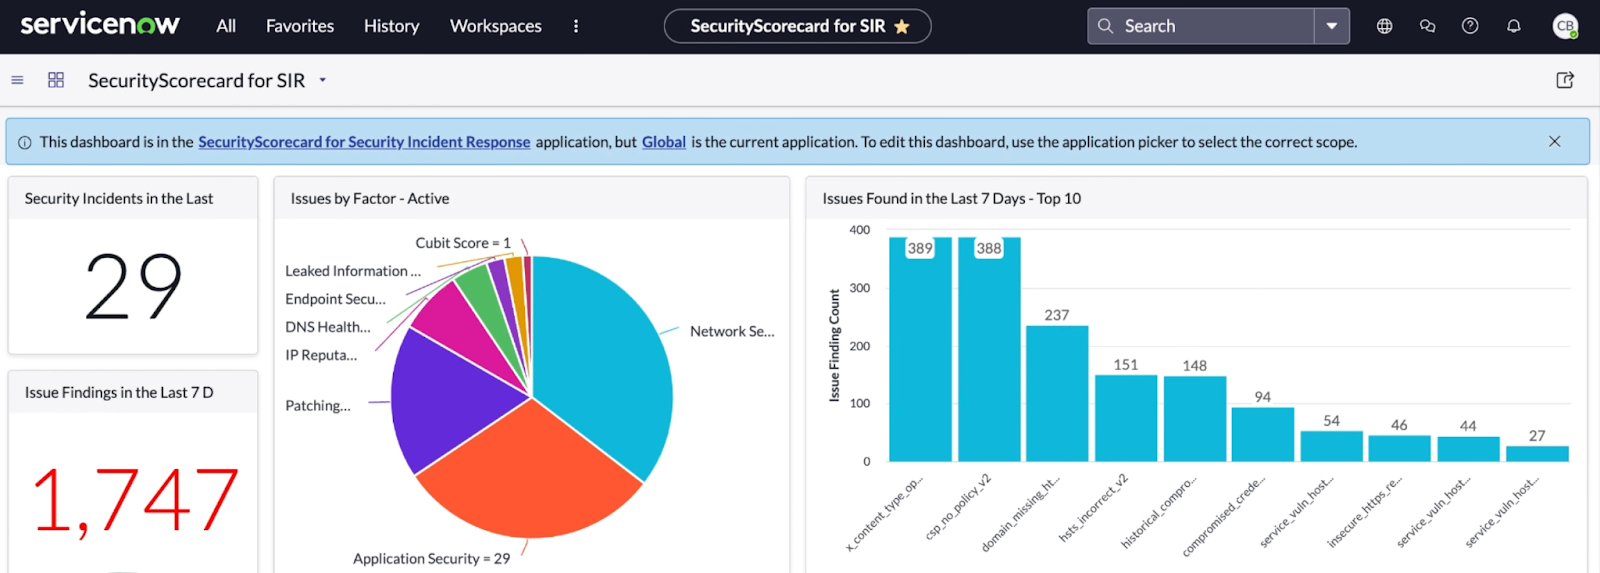Click the SecurityScorecard for SIR header pill

(797, 26)
